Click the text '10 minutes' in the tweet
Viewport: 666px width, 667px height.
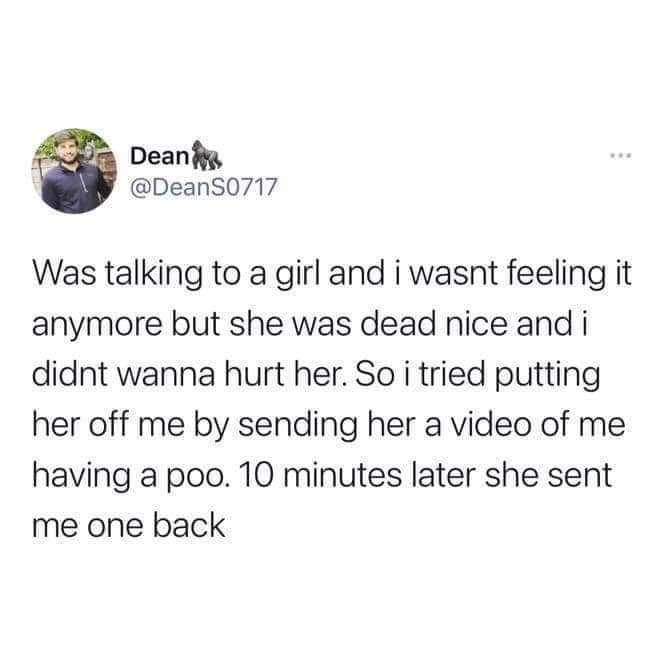tap(321, 475)
